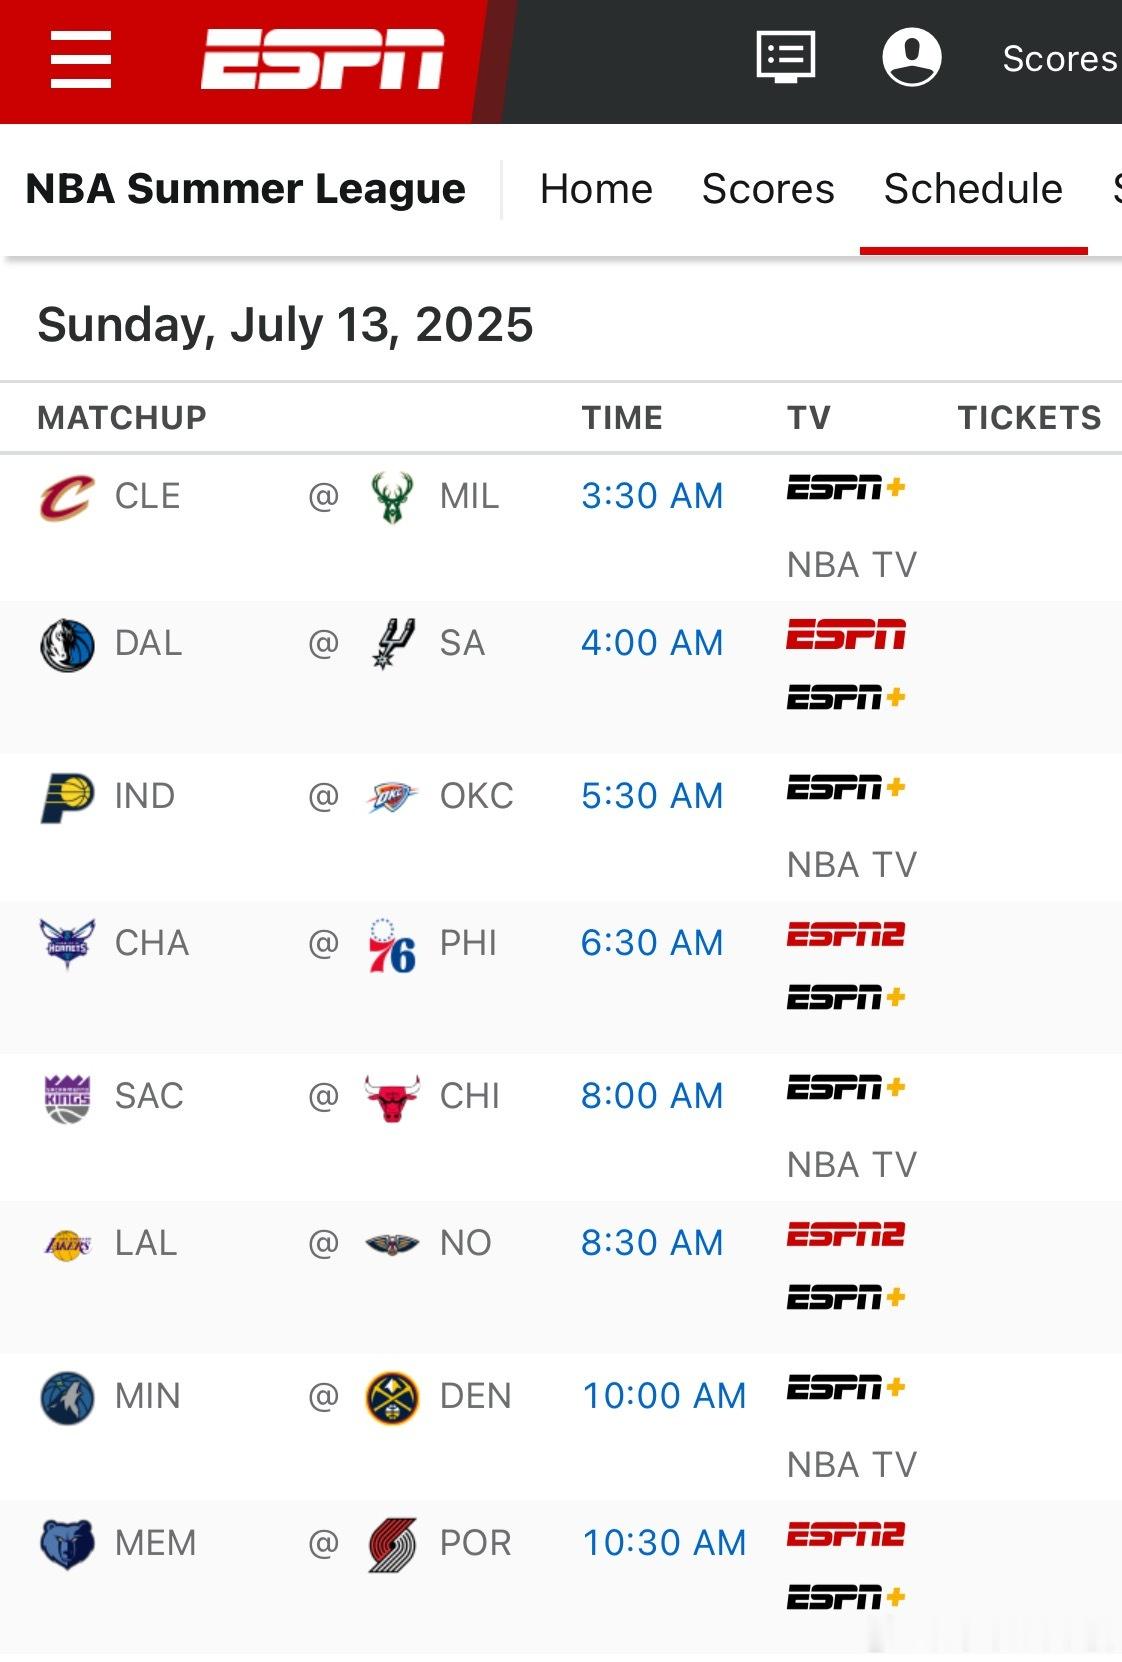The width and height of the screenshot is (1122, 1662).
Task: Click the Dallas Mavericks team logo
Action: [67, 644]
